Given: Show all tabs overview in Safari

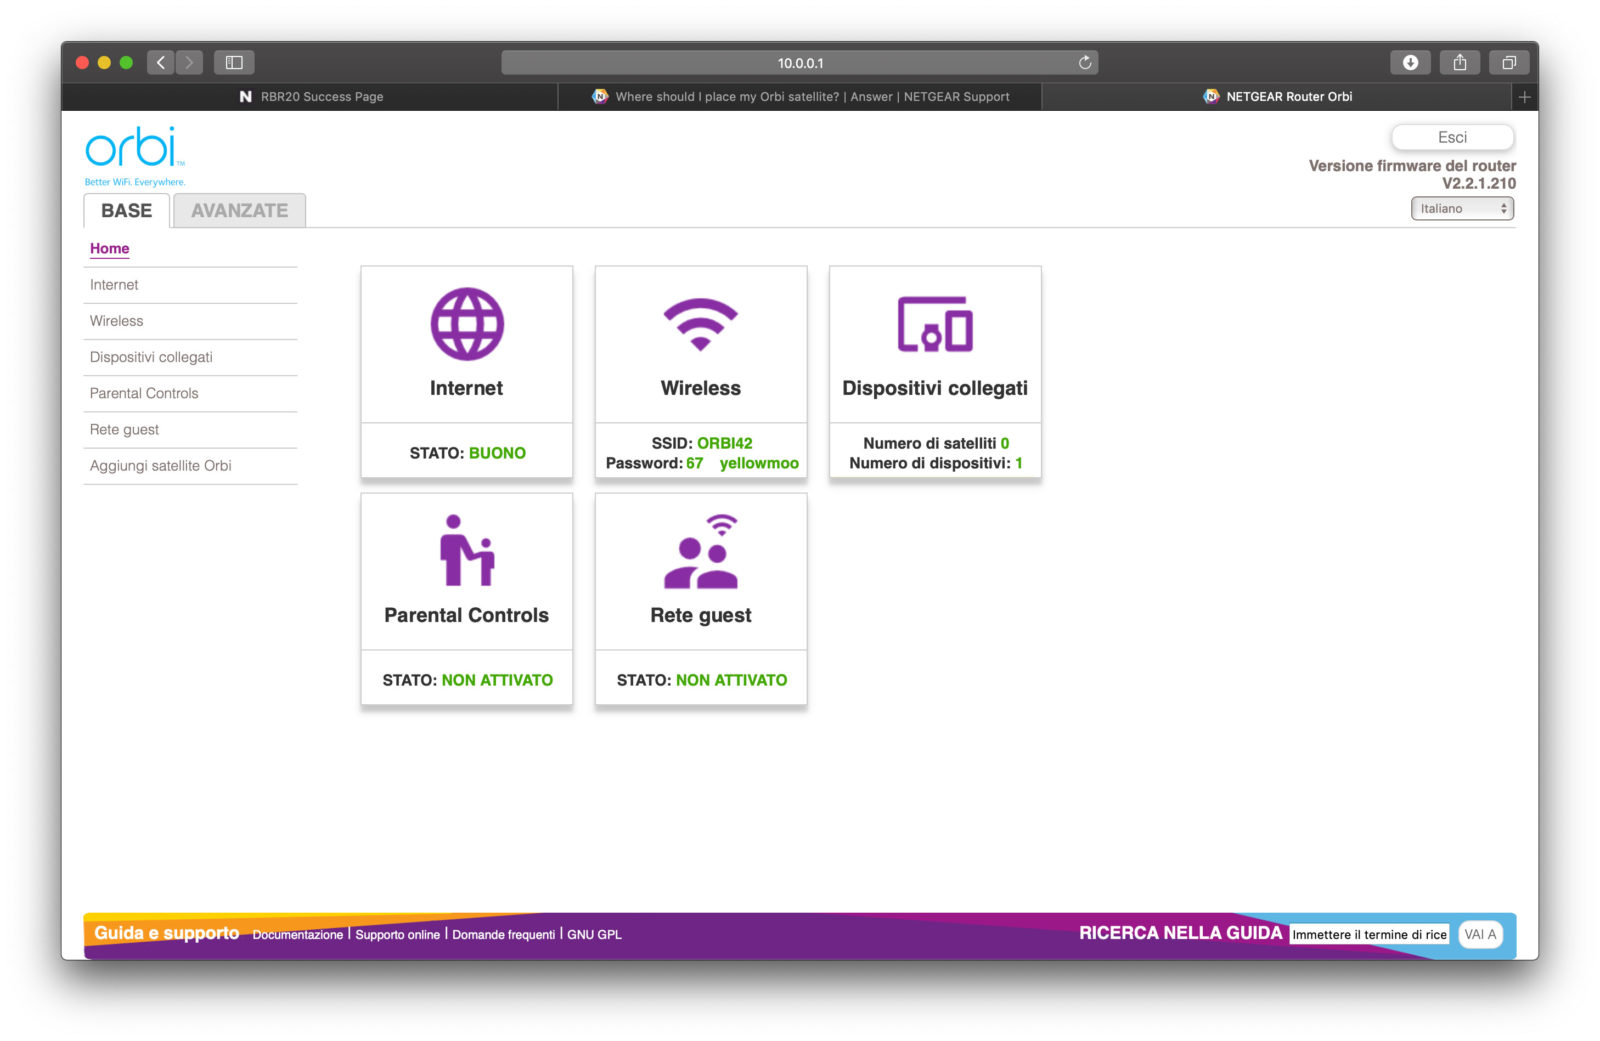Looking at the screenshot, I should (x=1509, y=62).
